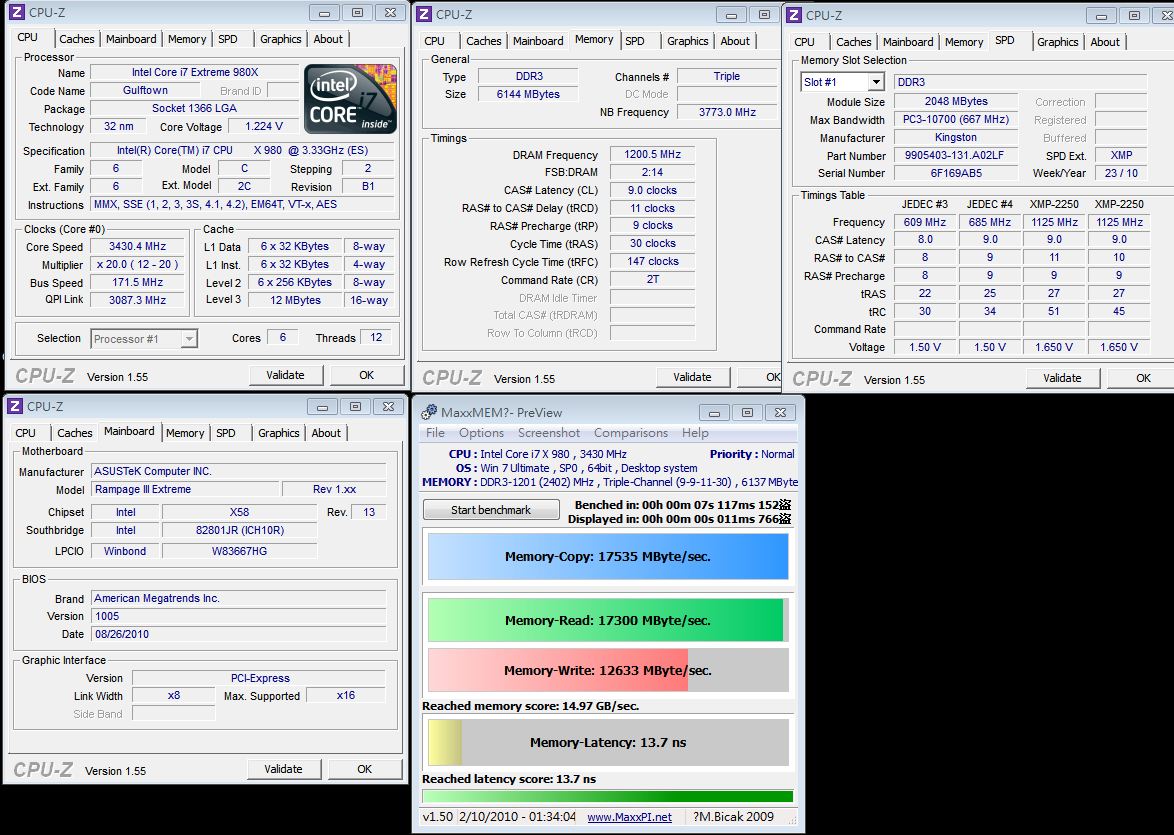This screenshot has width=1174, height=835.
Task: Click Validate in the CPU tab window
Action: point(285,375)
